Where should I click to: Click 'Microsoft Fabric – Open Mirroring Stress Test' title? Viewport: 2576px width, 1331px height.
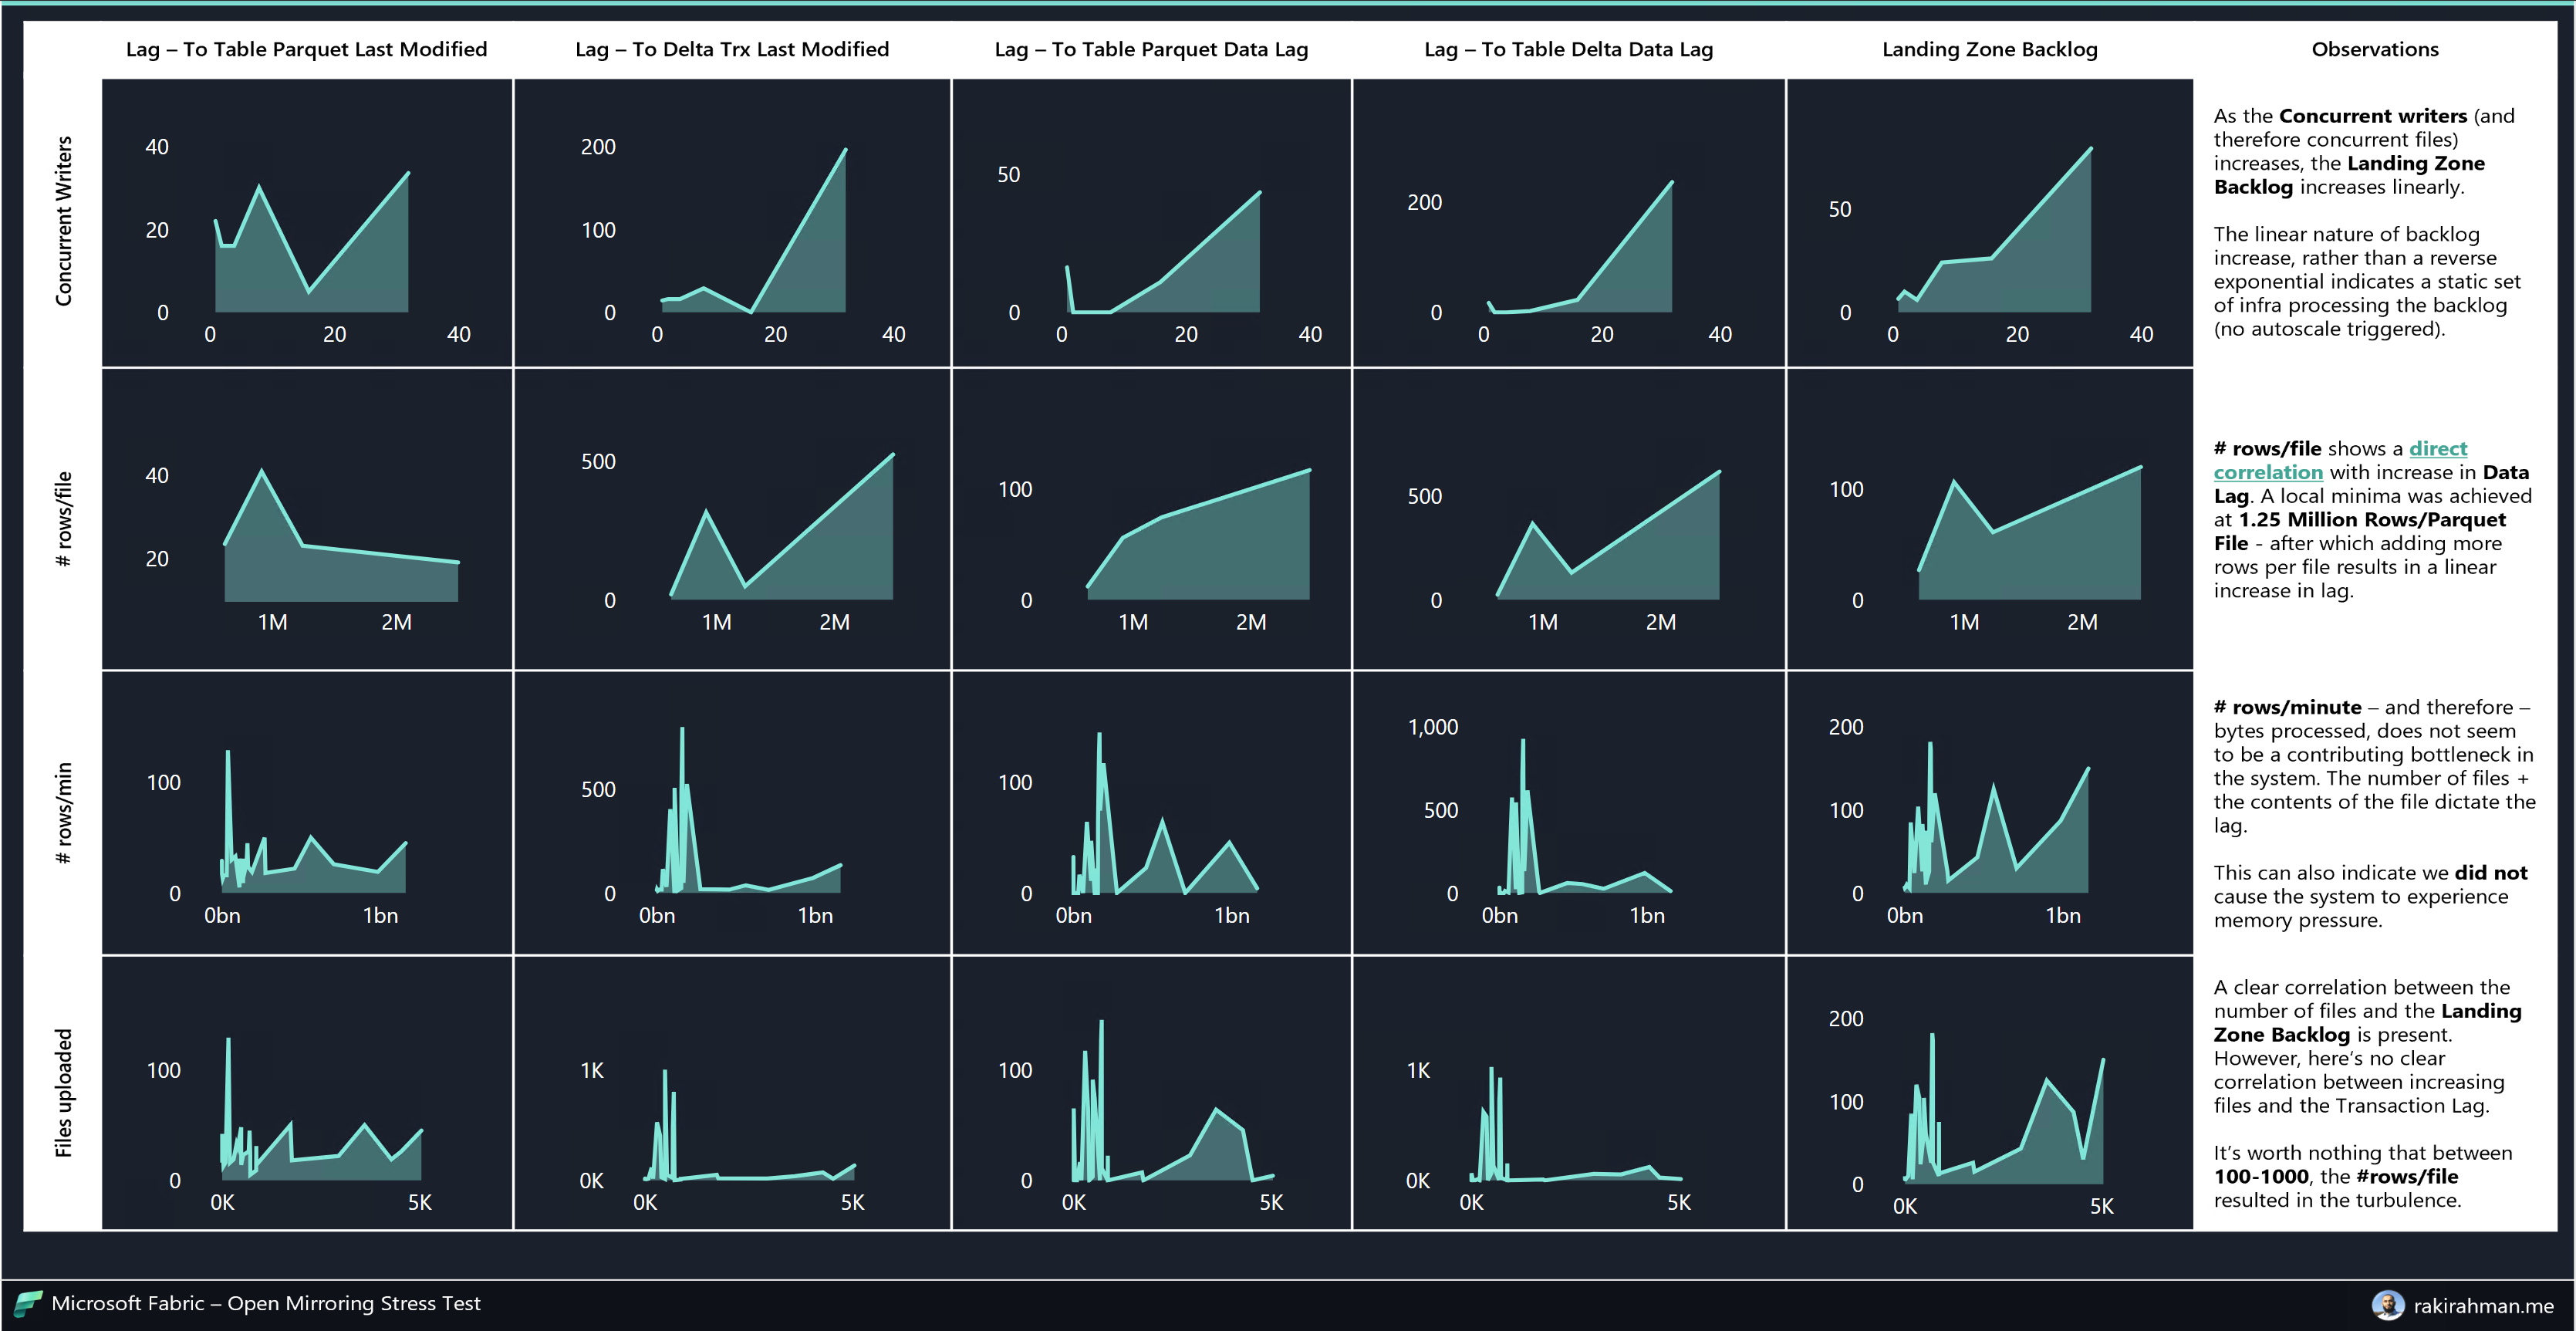[x=266, y=1303]
